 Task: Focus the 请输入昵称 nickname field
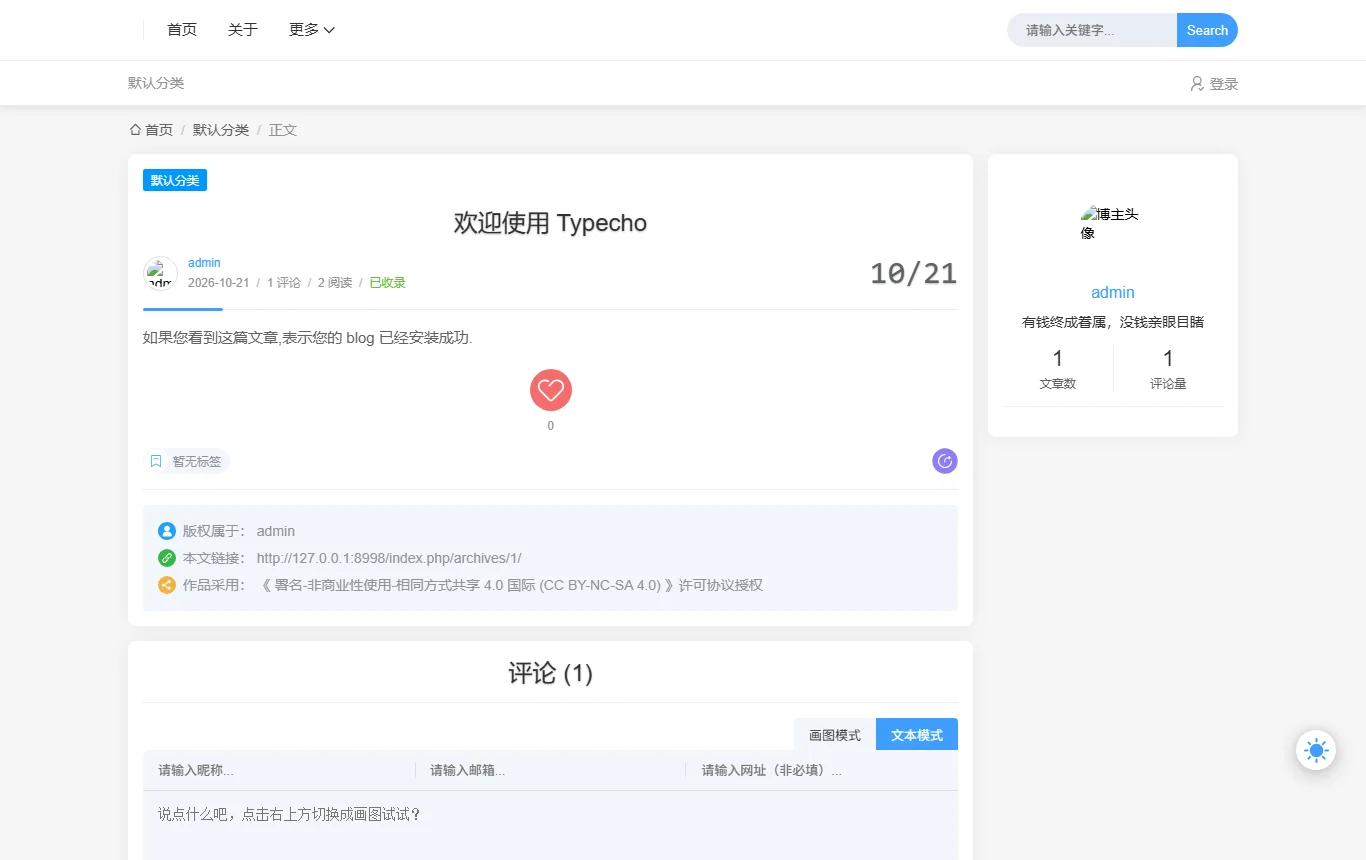279,770
